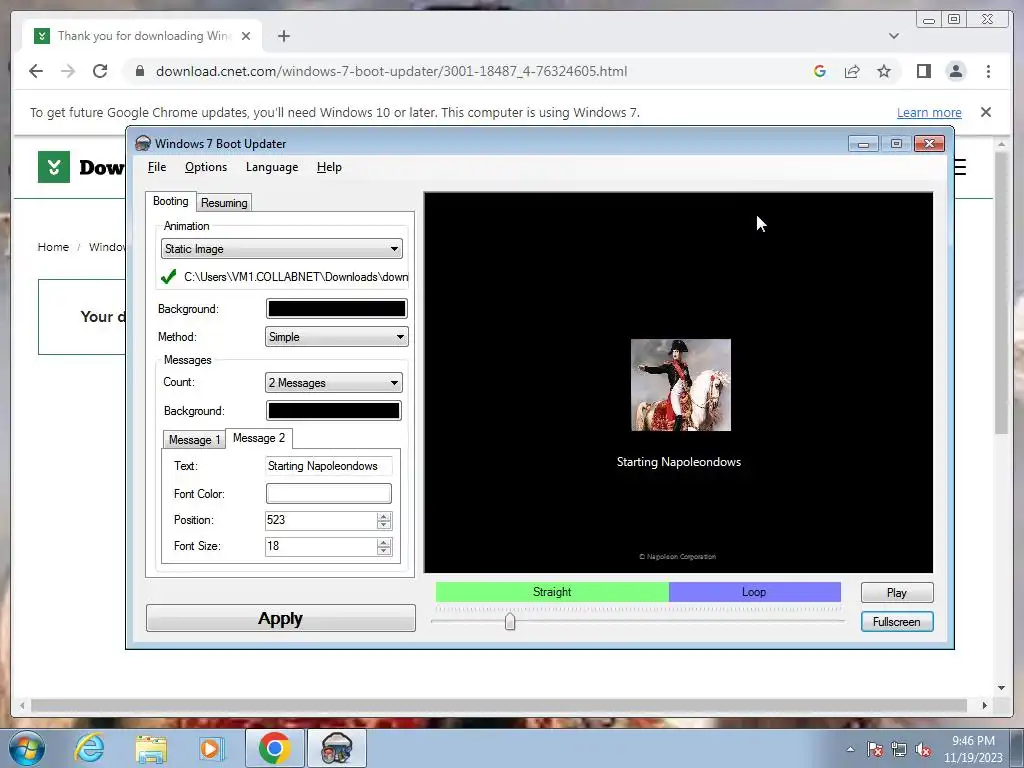Click the animation file path field
The height and width of the screenshot is (768, 1024).
[x=296, y=277]
